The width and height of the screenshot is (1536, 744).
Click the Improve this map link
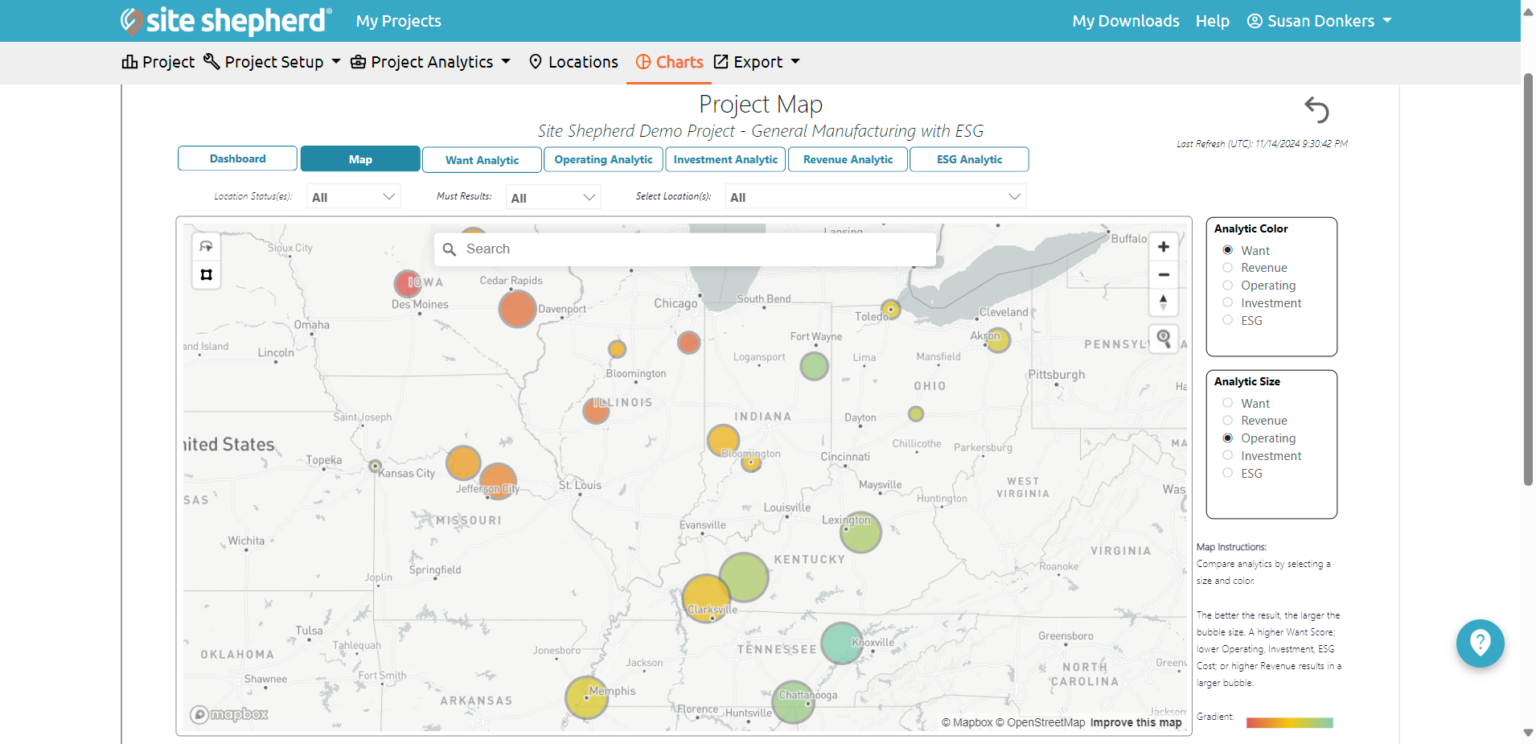[1136, 723]
